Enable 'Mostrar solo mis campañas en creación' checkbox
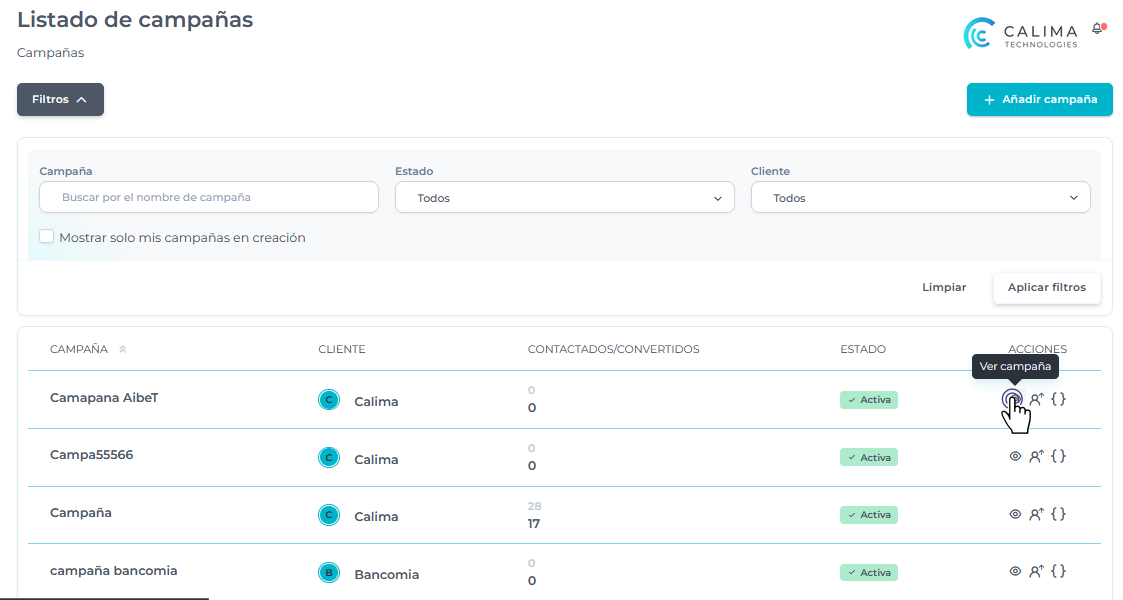Image resolution: width=1123 pixels, height=600 pixels. pyautogui.click(x=46, y=237)
